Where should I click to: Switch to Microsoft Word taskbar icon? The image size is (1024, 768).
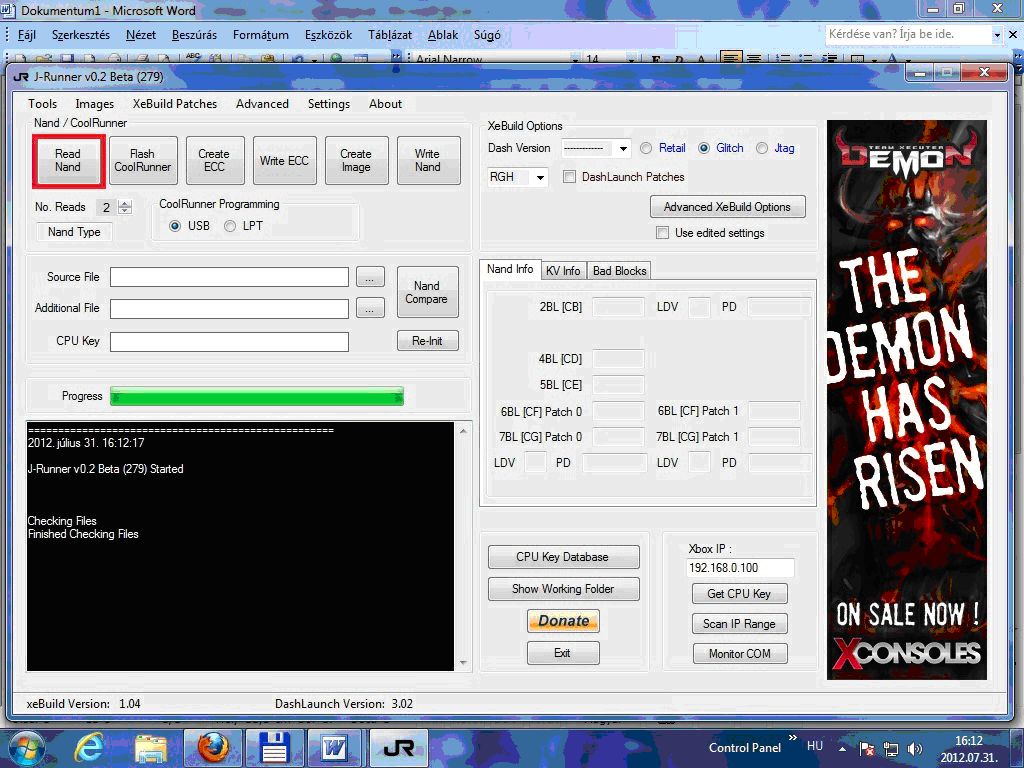(334, 748)
